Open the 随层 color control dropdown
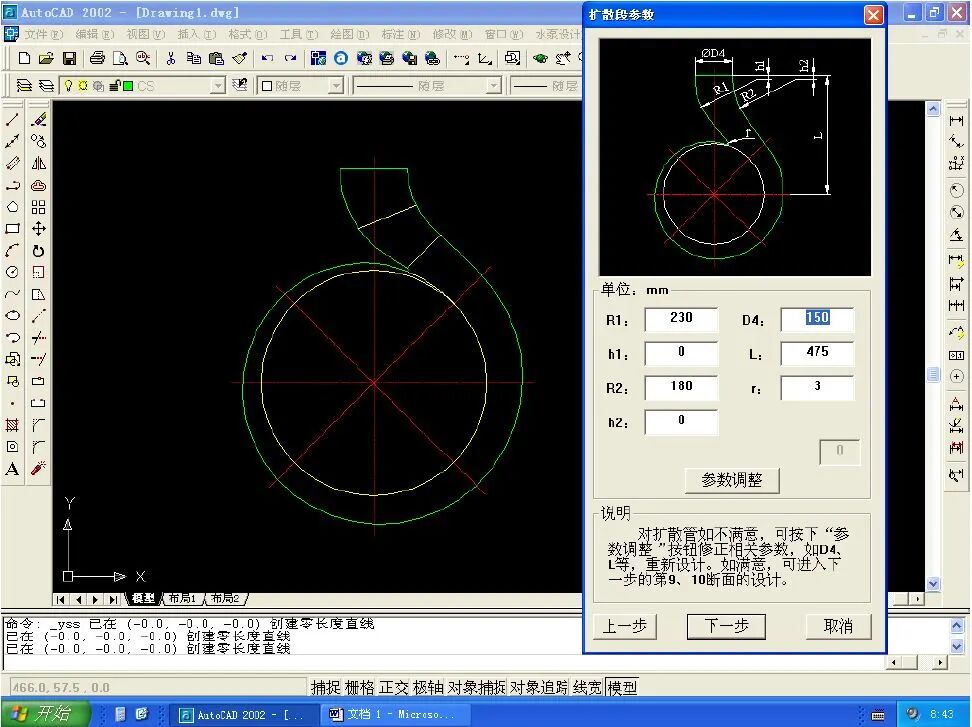 click(x=335, y=86)
